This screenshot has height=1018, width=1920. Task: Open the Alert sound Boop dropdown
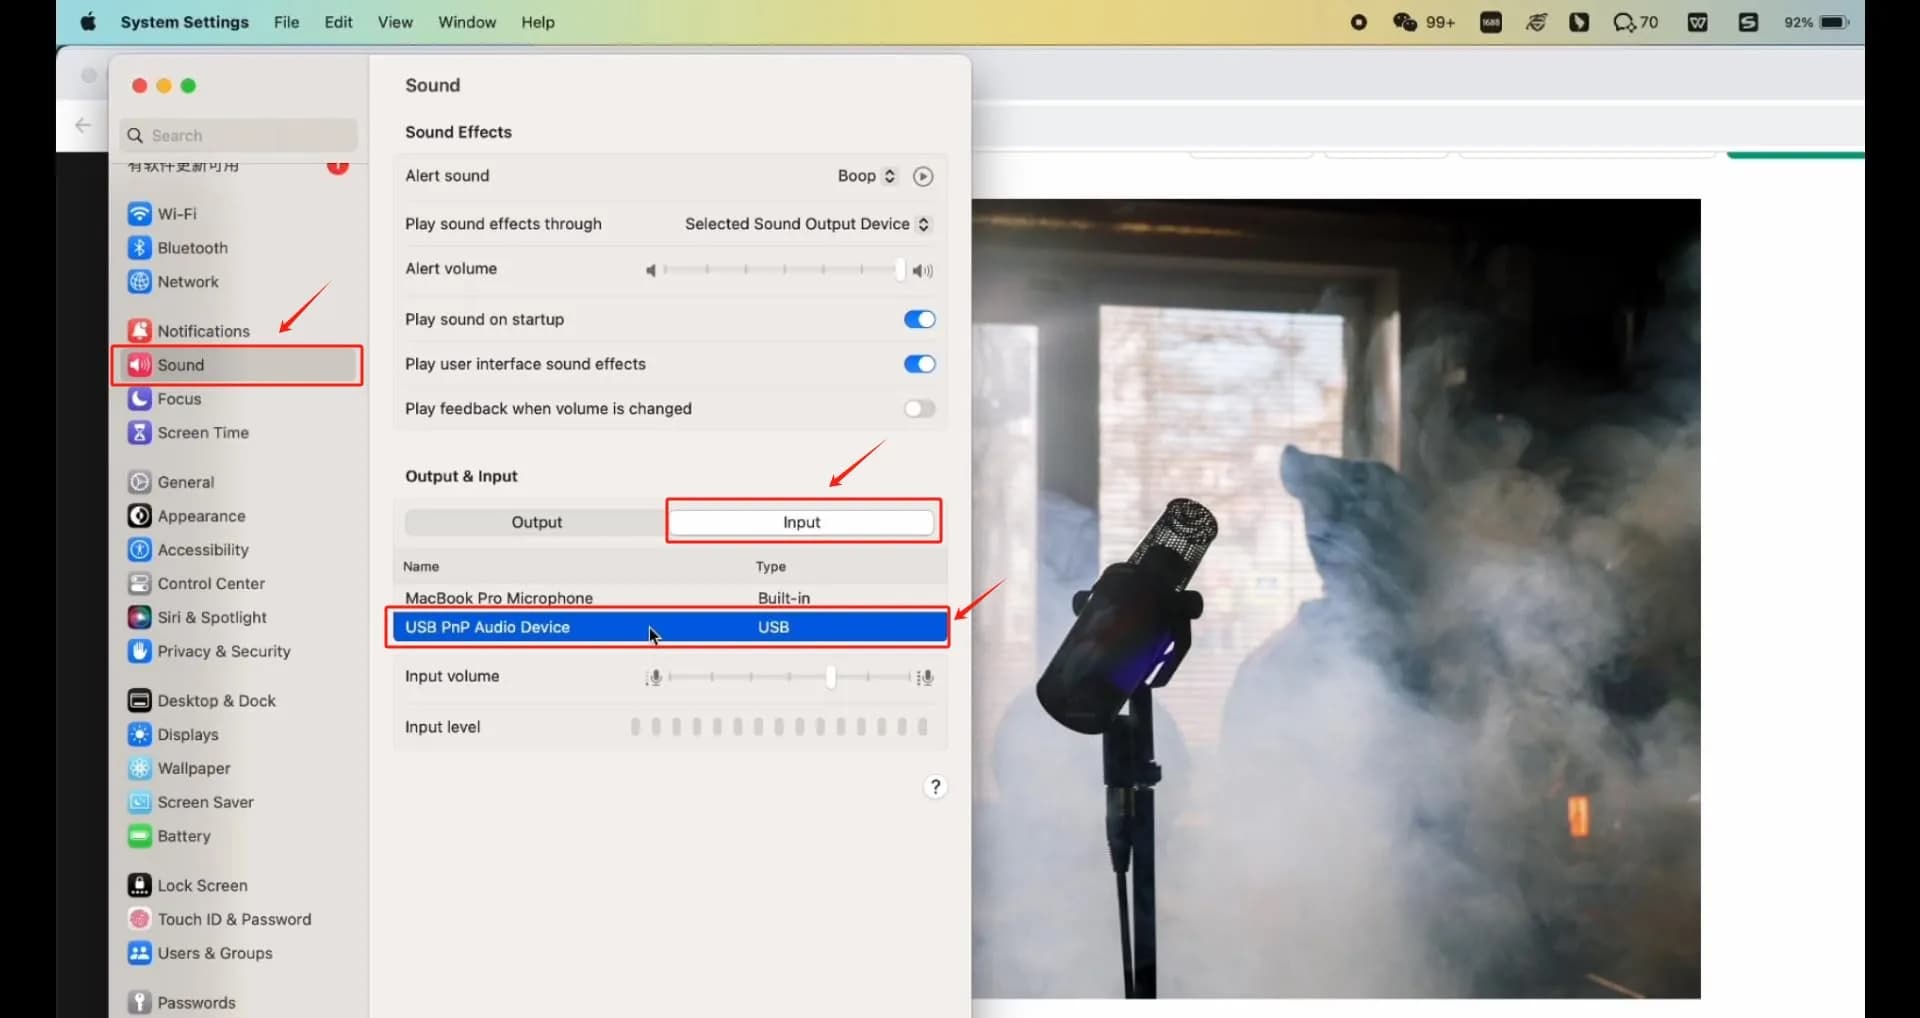[867, 176]
